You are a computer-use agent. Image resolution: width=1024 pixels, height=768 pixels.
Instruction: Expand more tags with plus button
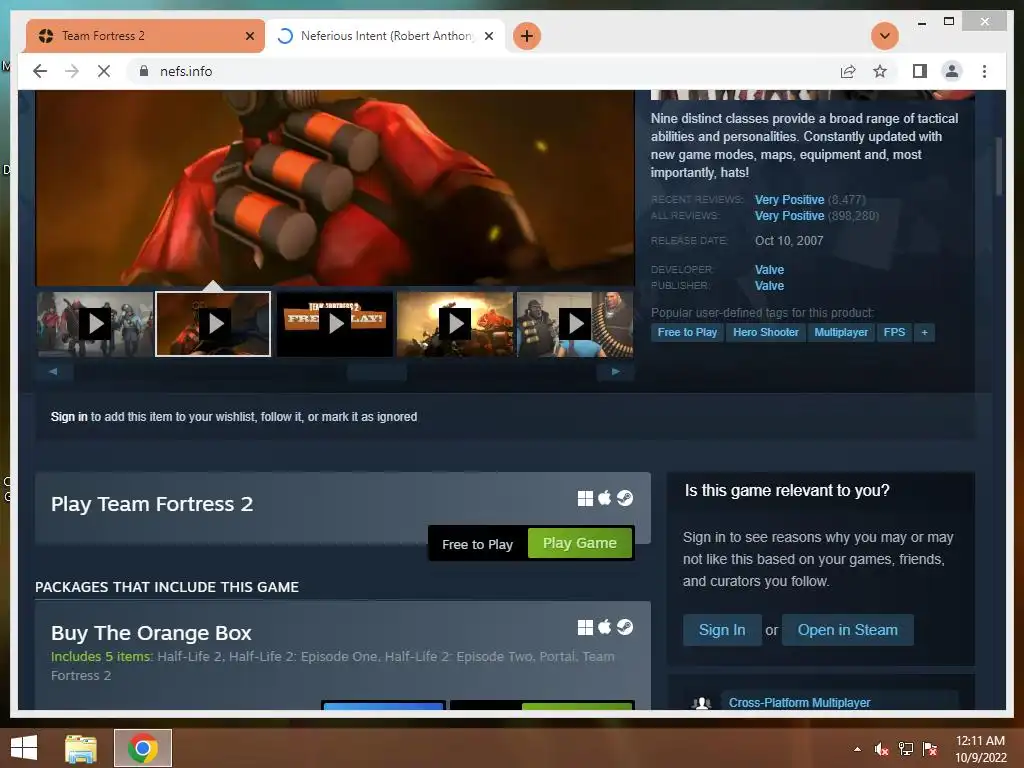924,332
